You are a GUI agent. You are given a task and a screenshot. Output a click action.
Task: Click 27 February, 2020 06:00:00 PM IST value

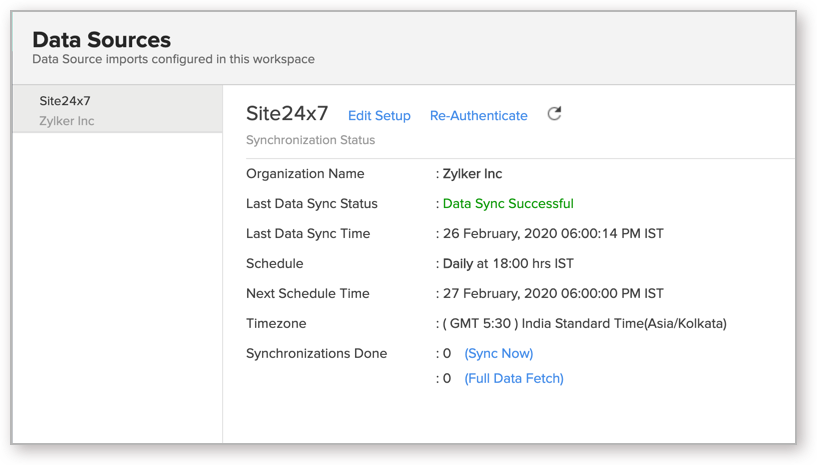coord(553,293)
